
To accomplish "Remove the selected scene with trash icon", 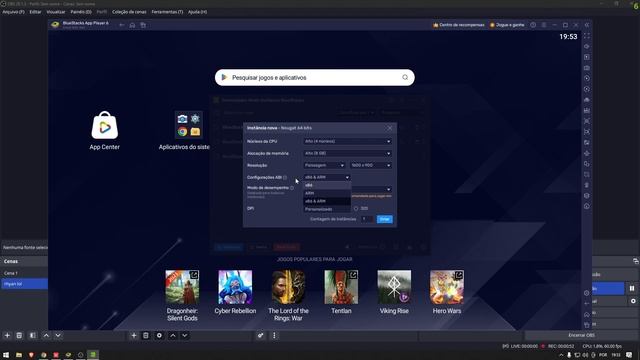I will pyautogui.click(x=19, y=336).
